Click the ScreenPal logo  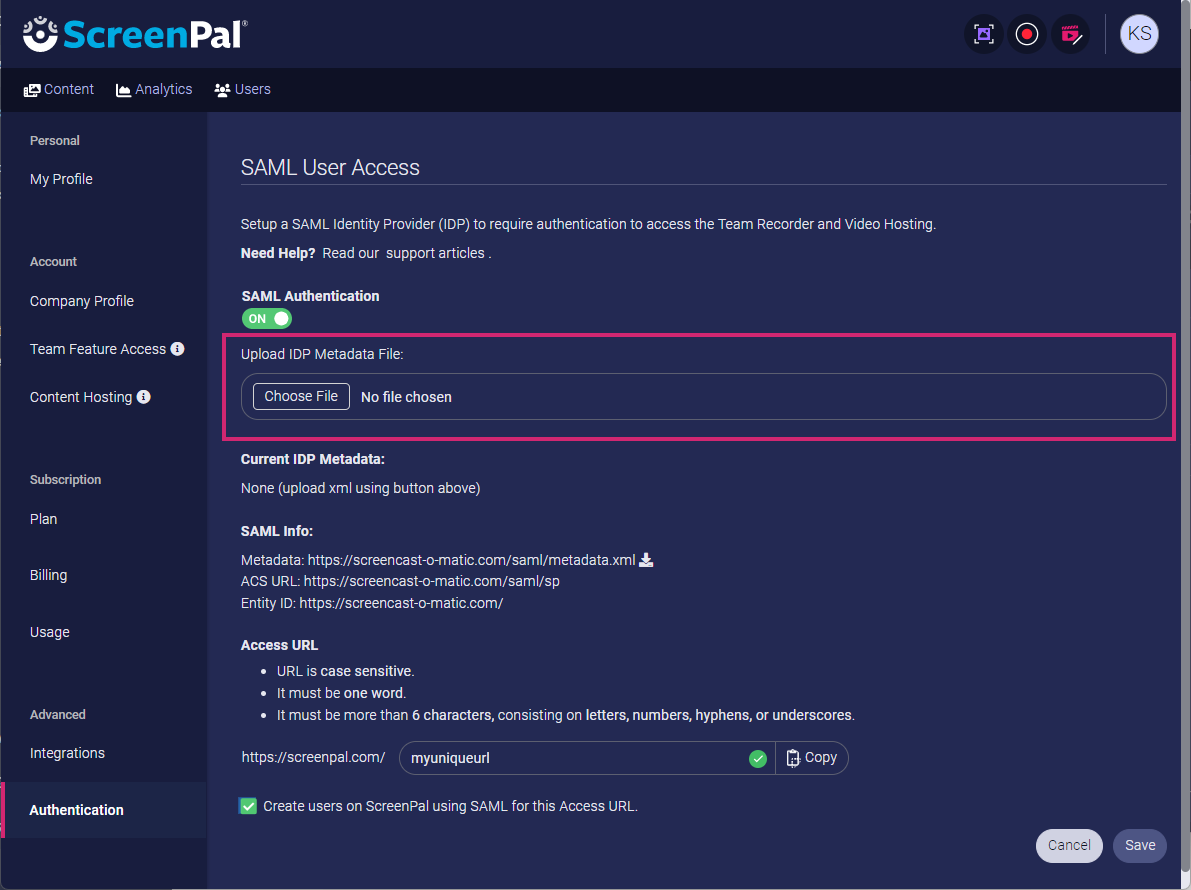pos(134,34)
